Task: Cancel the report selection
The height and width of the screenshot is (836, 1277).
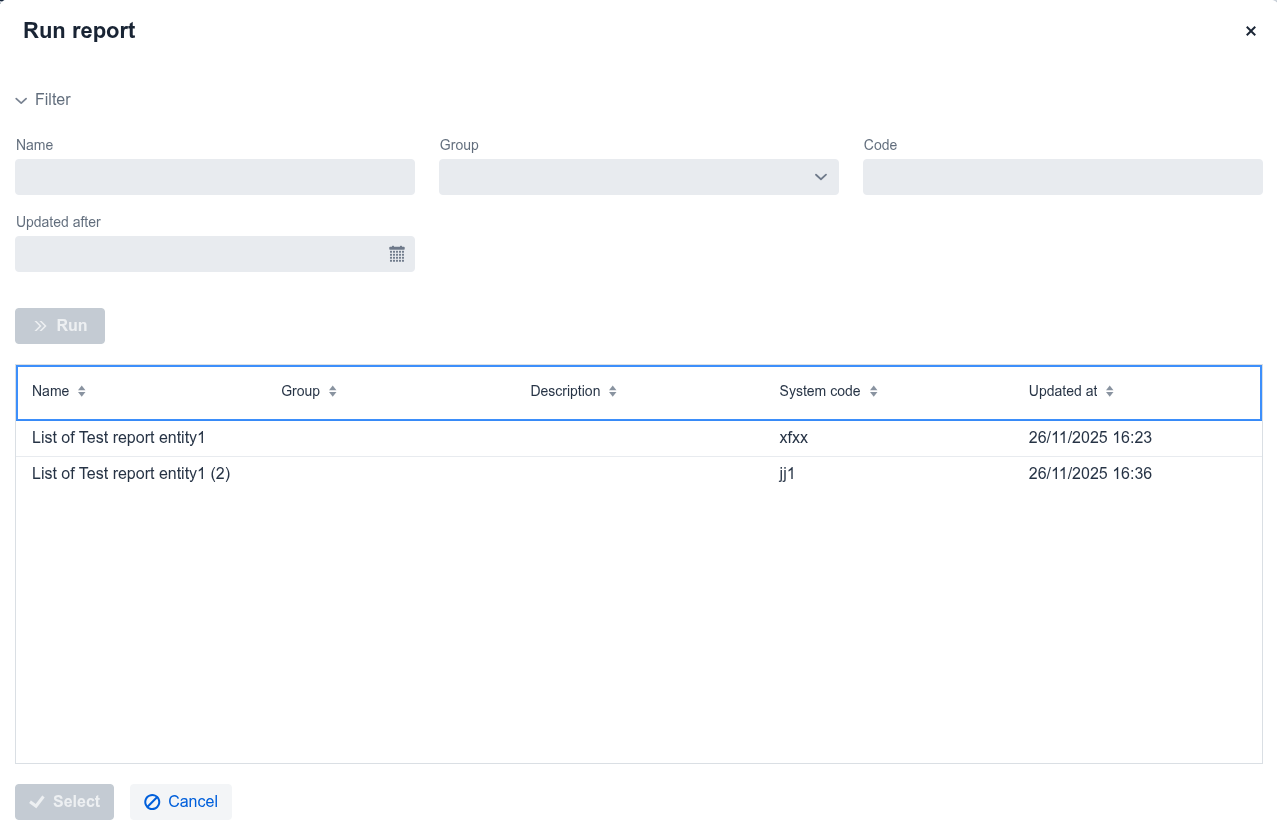Action: 181,802
